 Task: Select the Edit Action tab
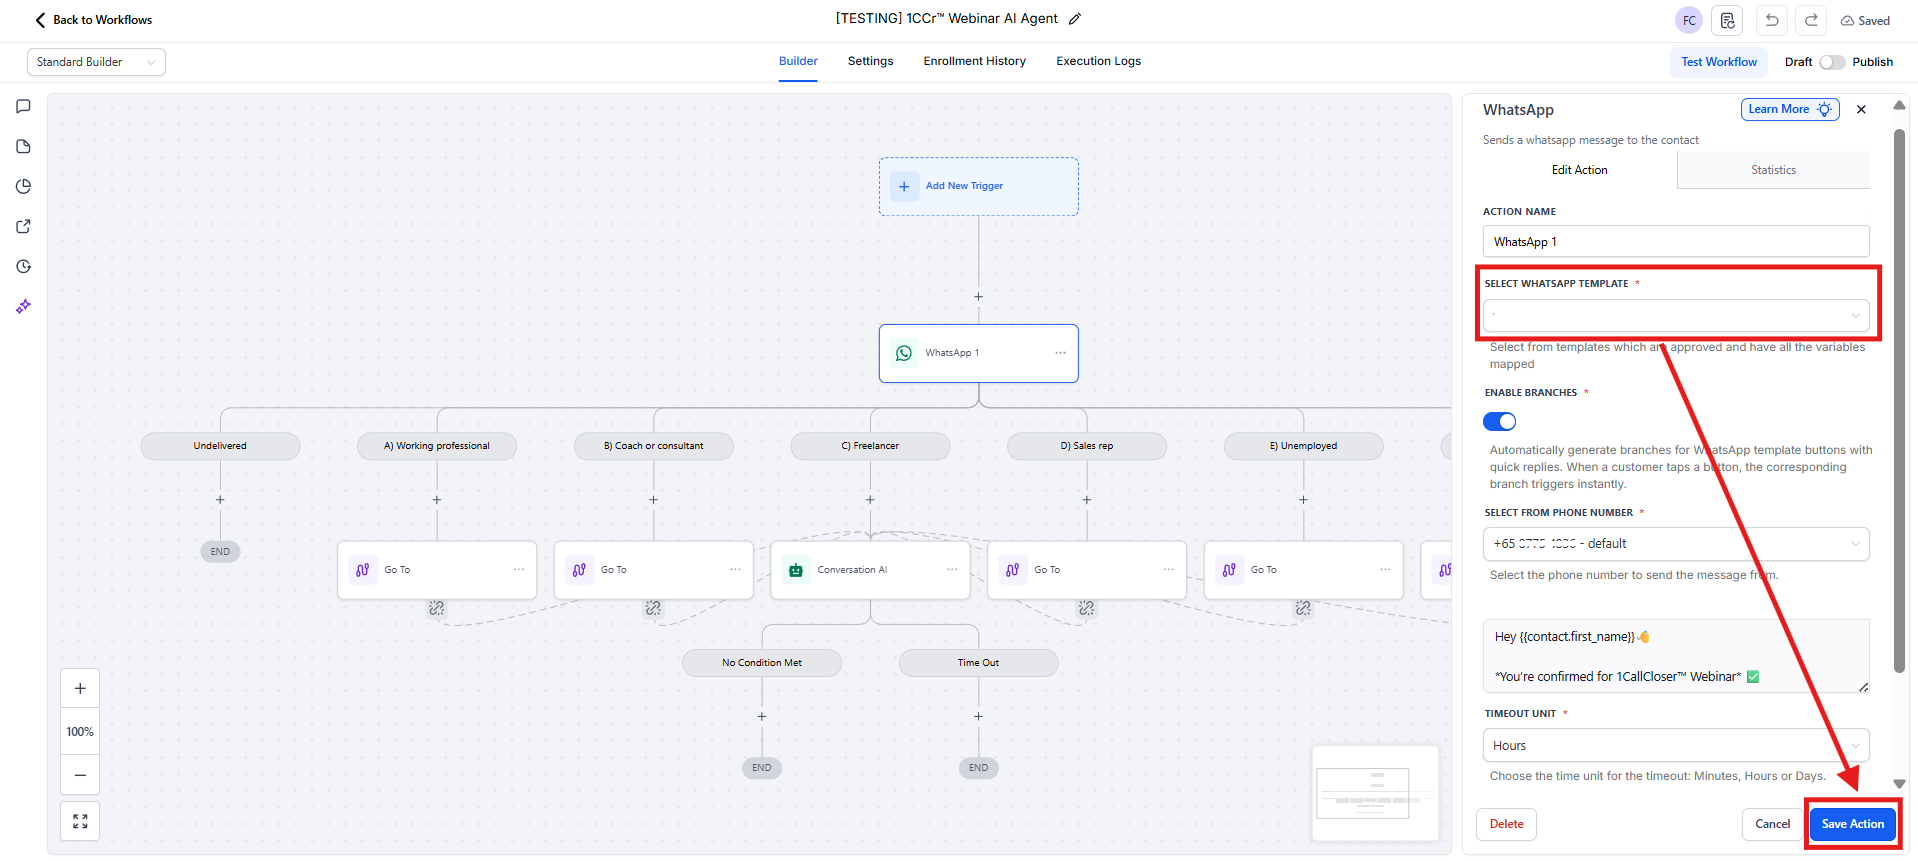tap(1580, 170)
